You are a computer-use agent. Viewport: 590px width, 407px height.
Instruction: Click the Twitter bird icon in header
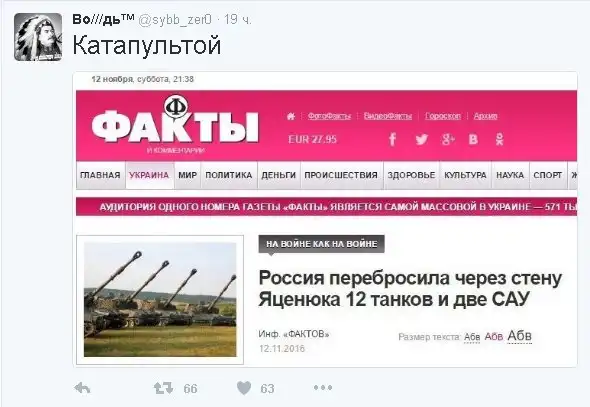[421, 140]
